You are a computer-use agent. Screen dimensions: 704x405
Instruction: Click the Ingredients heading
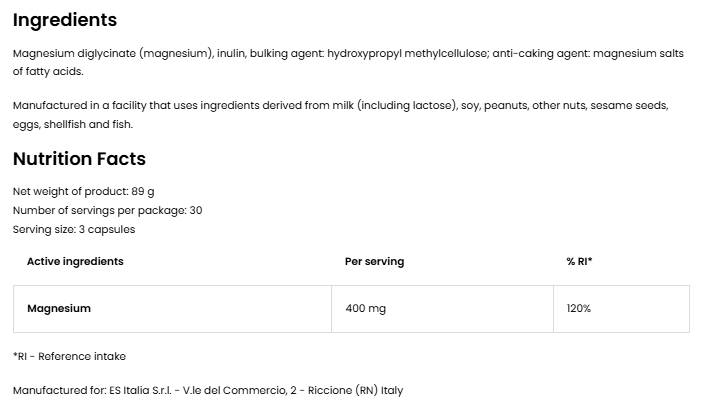65,20
